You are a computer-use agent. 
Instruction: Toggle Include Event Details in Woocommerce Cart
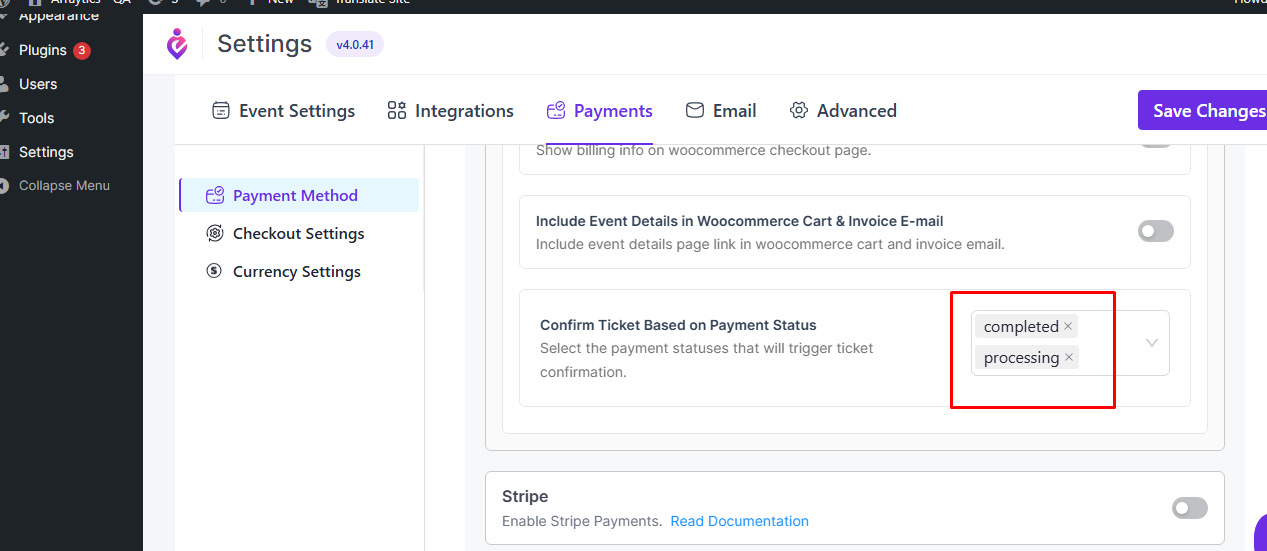tap(1155, 232)
